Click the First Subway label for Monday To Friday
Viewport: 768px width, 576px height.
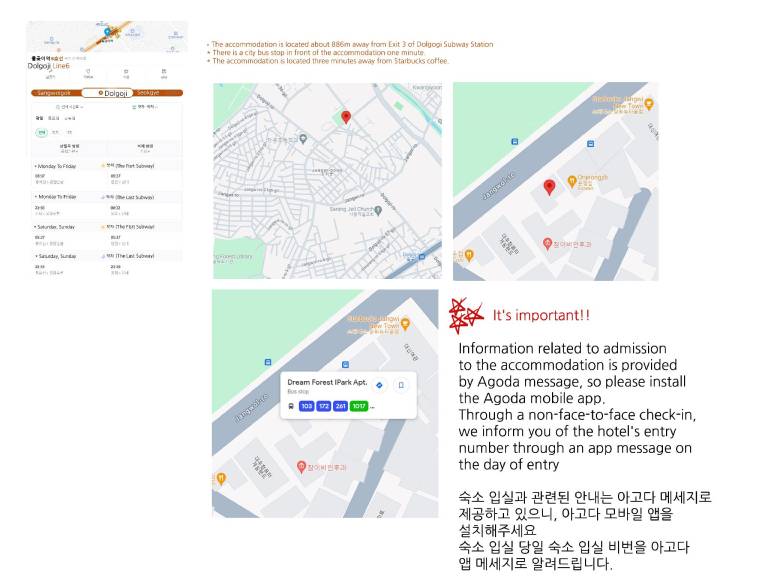[x=129, y=166]
